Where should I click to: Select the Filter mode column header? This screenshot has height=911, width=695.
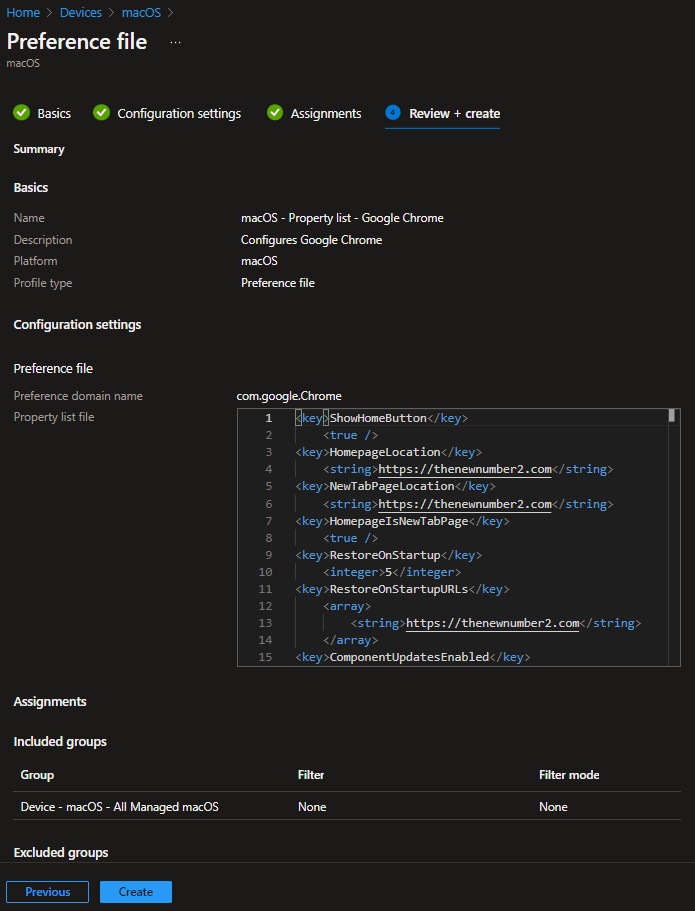569,775
